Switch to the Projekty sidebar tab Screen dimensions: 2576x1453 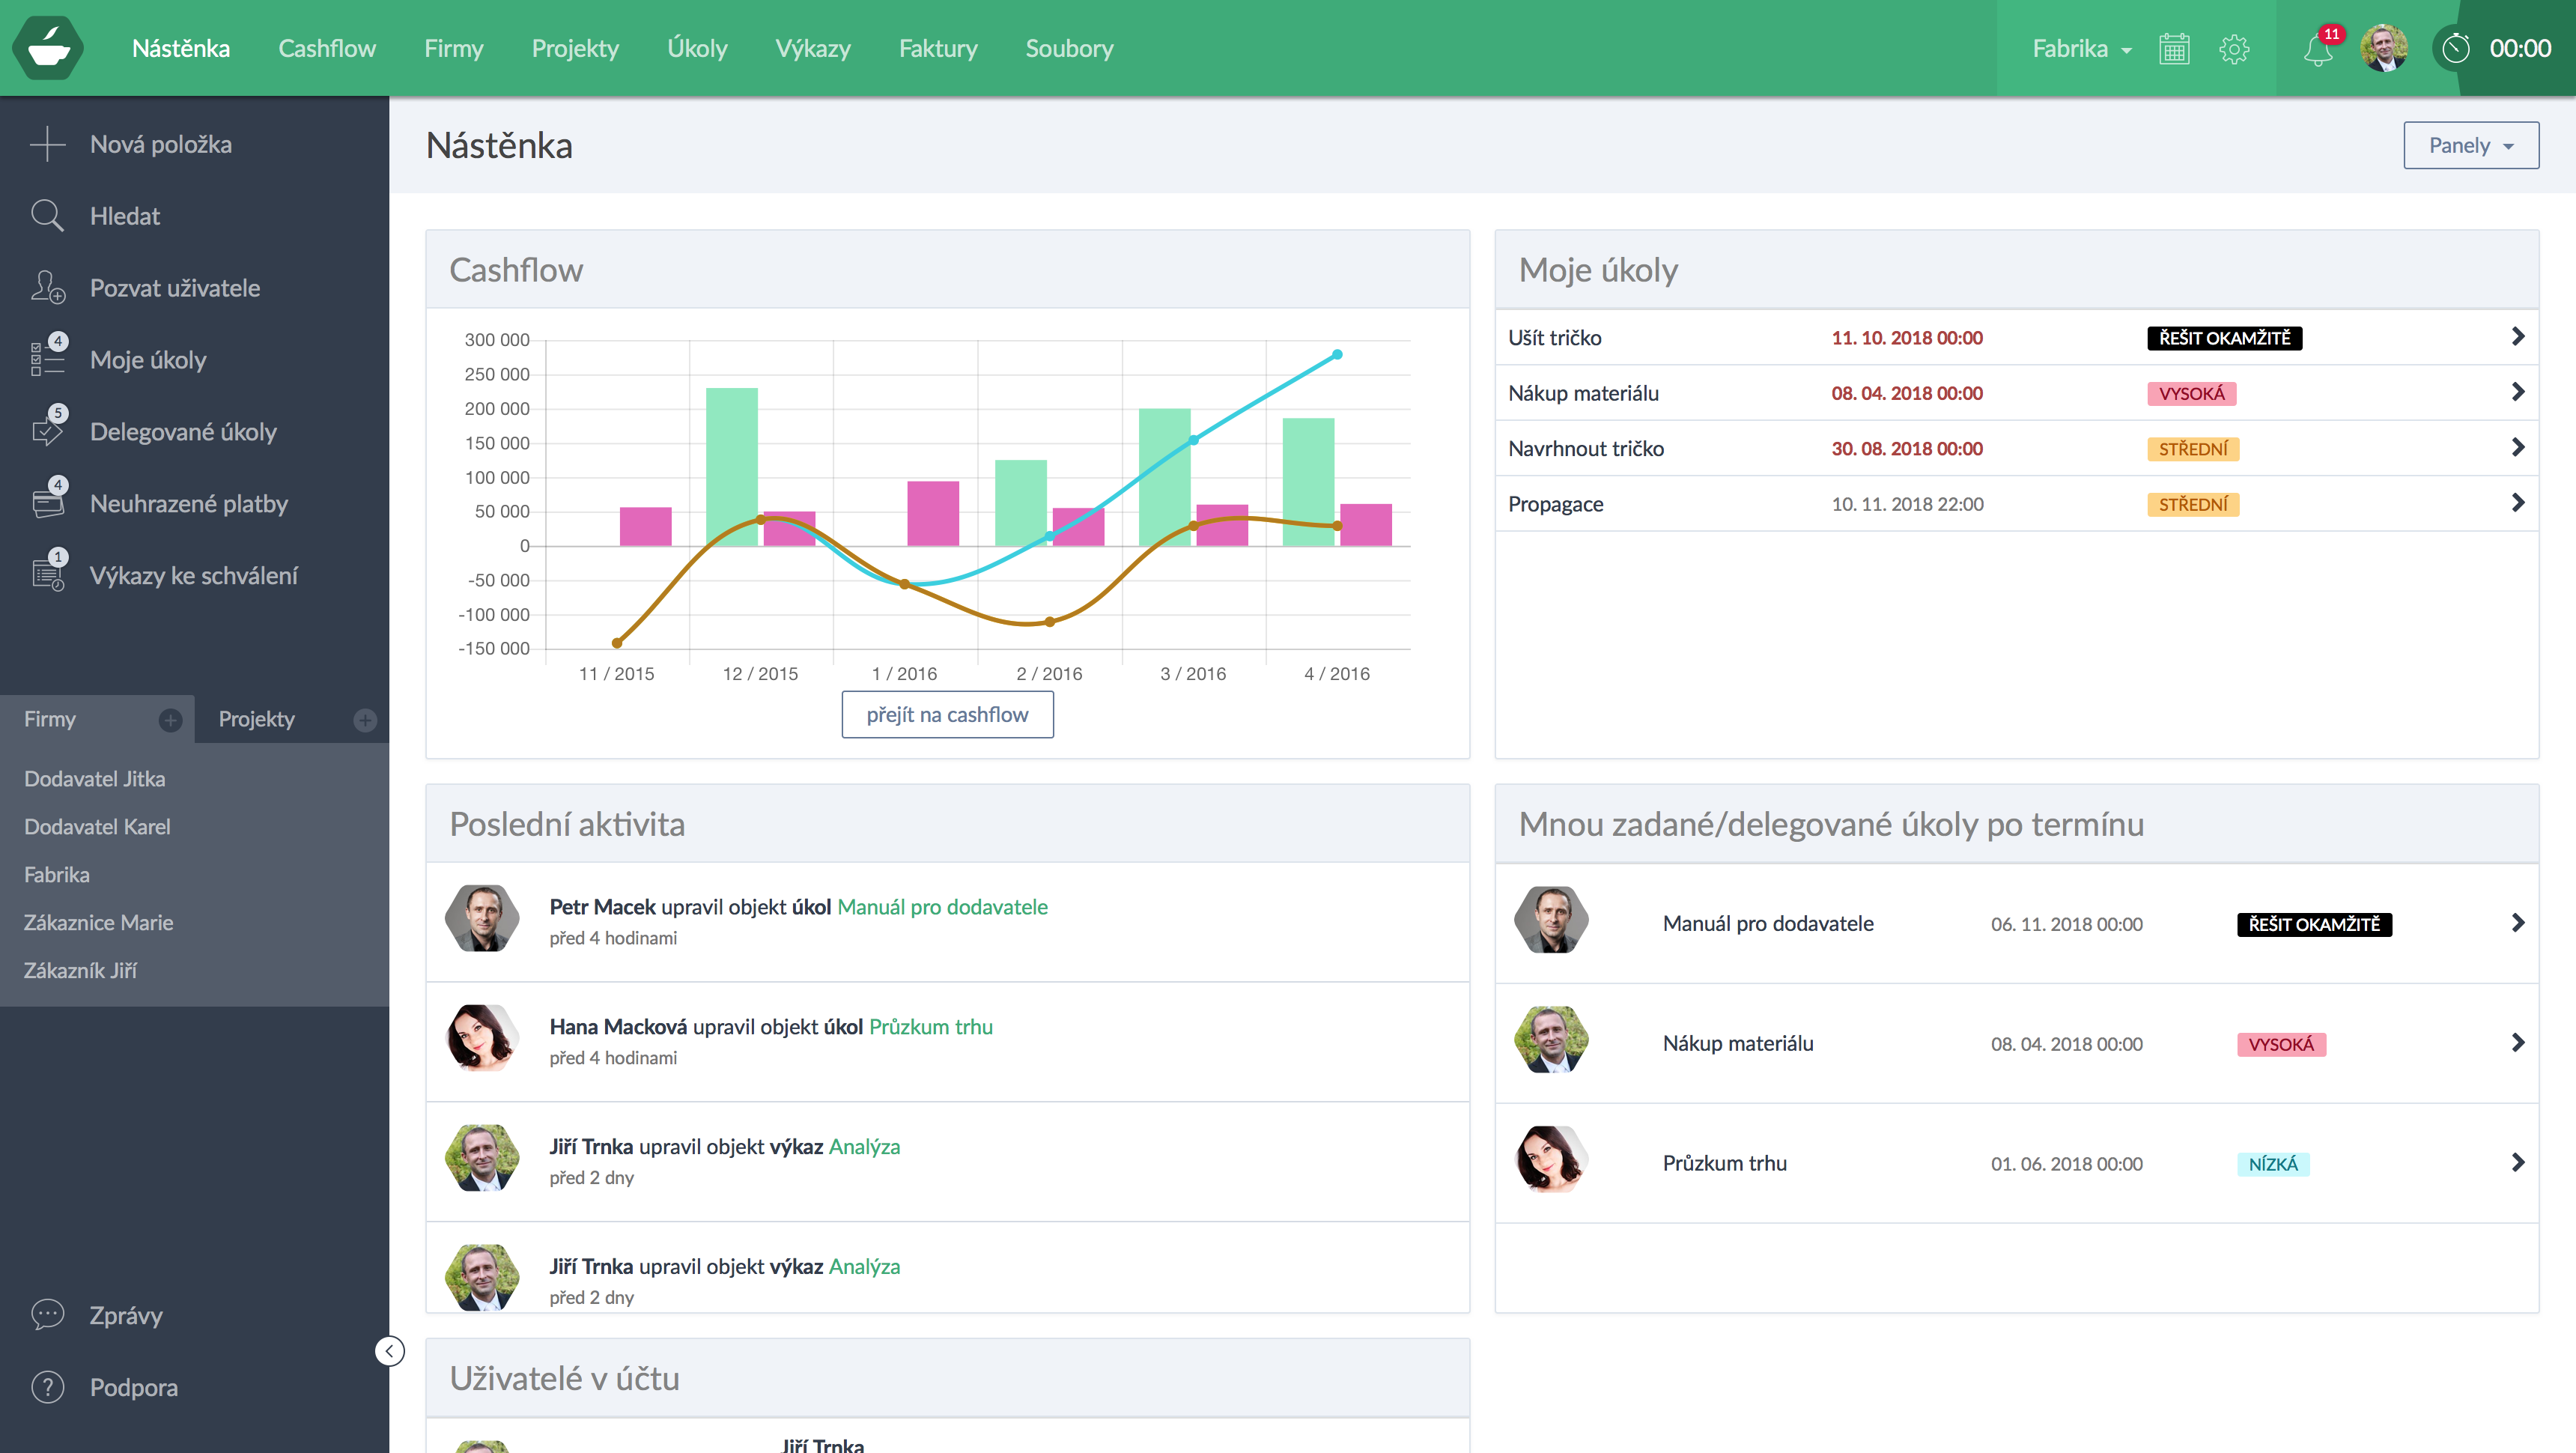257,720
